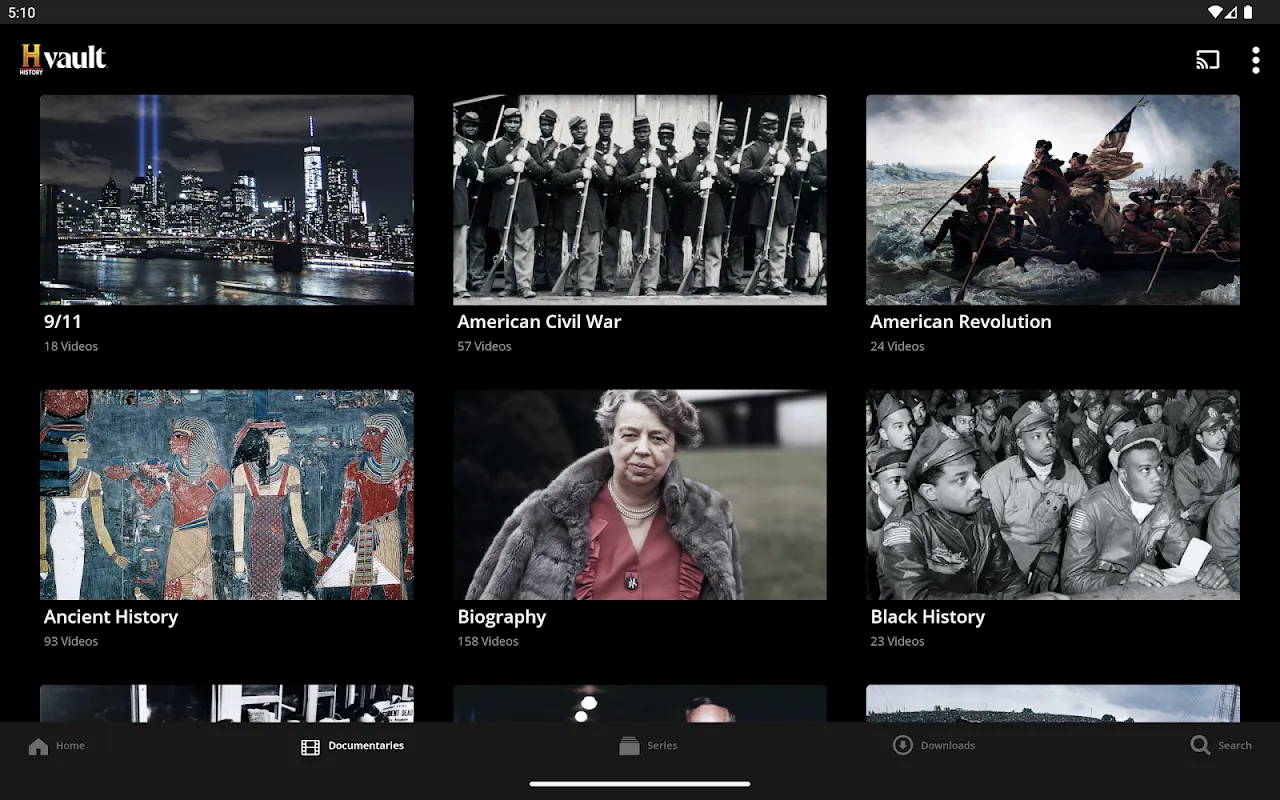Viewport: 1280px width, 800px height.
Task: Tap the 158 Videos count
Action: 488,642
